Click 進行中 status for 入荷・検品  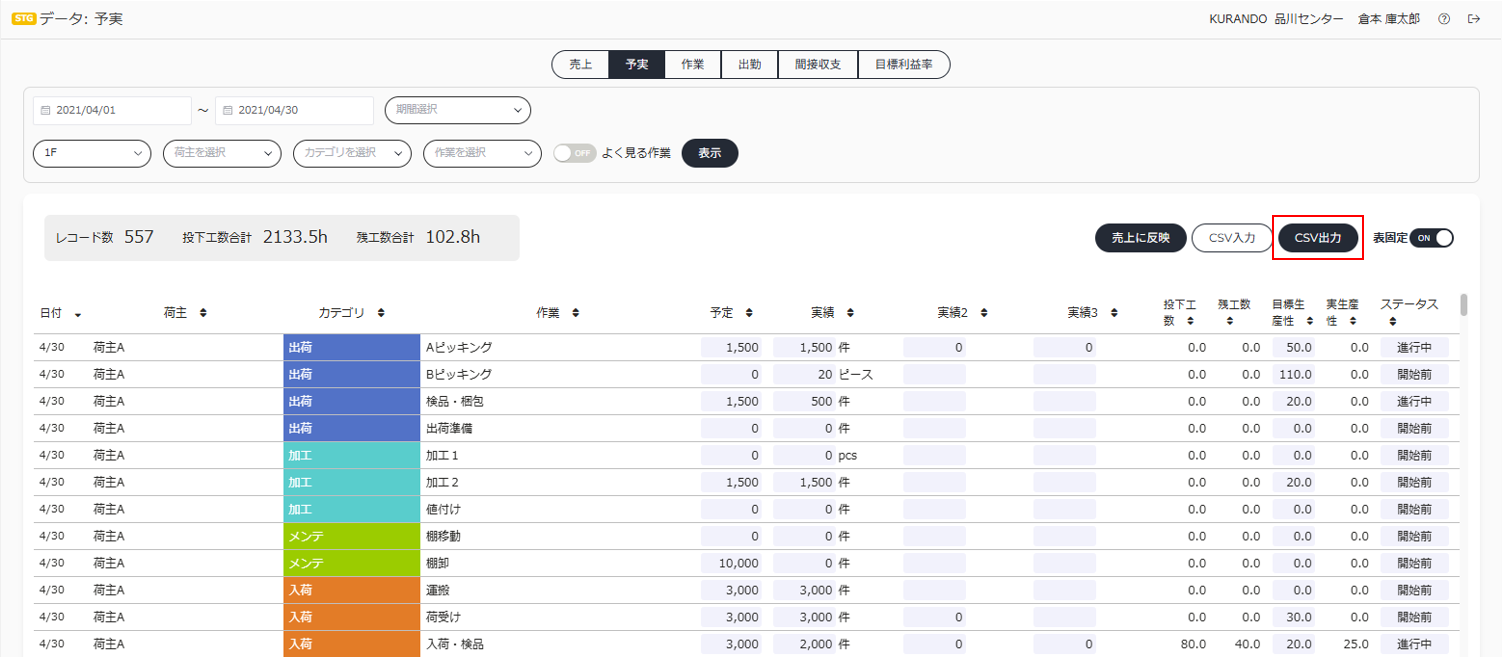(1415, 644)
